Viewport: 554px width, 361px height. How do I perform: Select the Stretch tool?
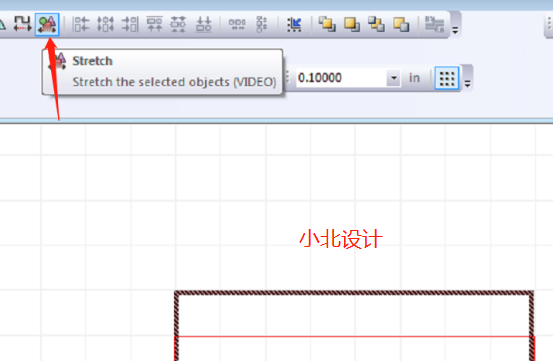tap(47, 24)
